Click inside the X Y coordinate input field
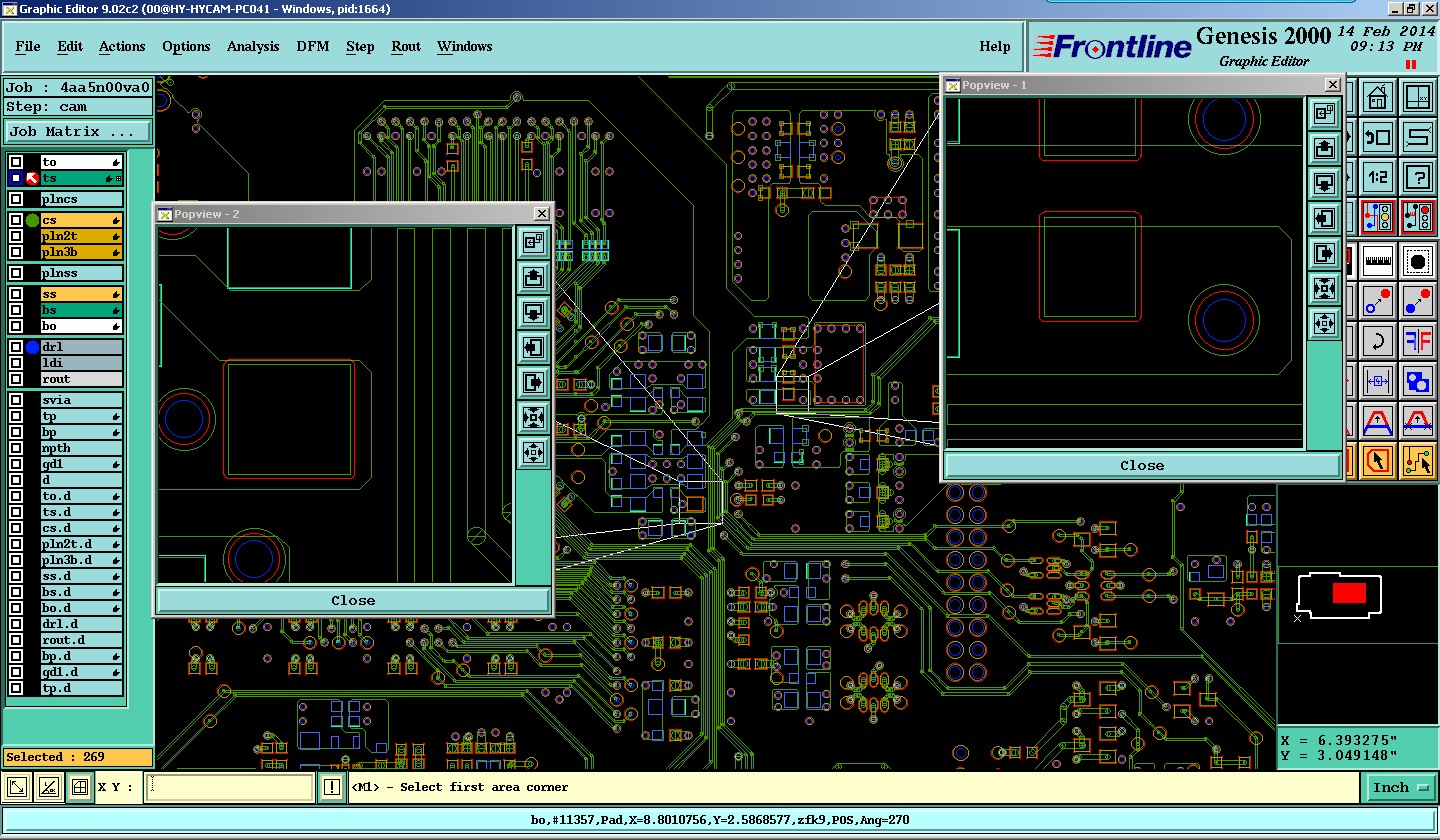 [x=230, y=788]
